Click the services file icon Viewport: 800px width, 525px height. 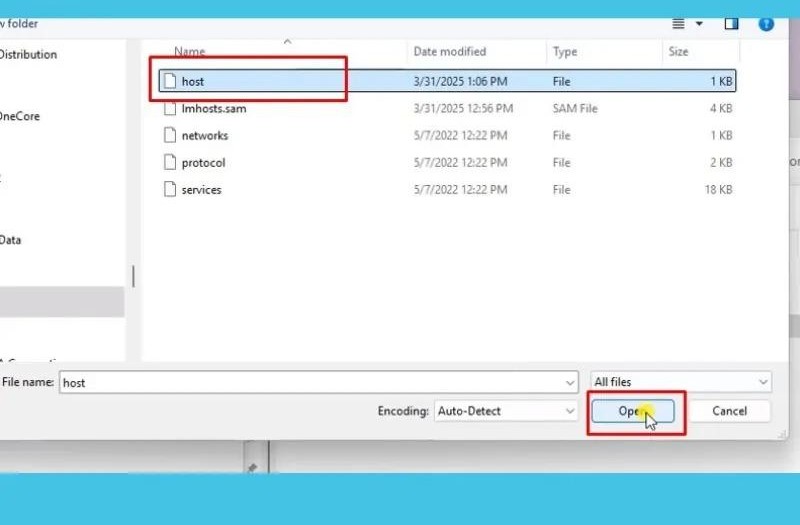click(170, 189)
